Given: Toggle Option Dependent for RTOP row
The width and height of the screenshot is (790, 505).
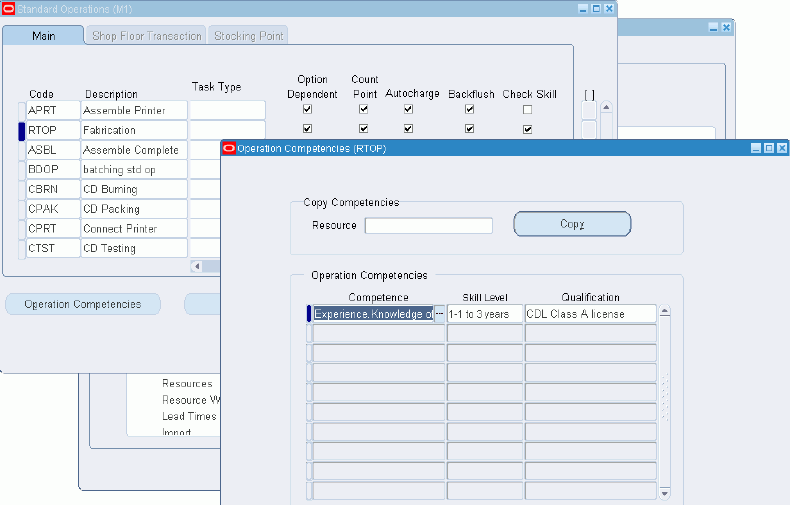Looking at the screenshot, I should click(x=307, y=129).
